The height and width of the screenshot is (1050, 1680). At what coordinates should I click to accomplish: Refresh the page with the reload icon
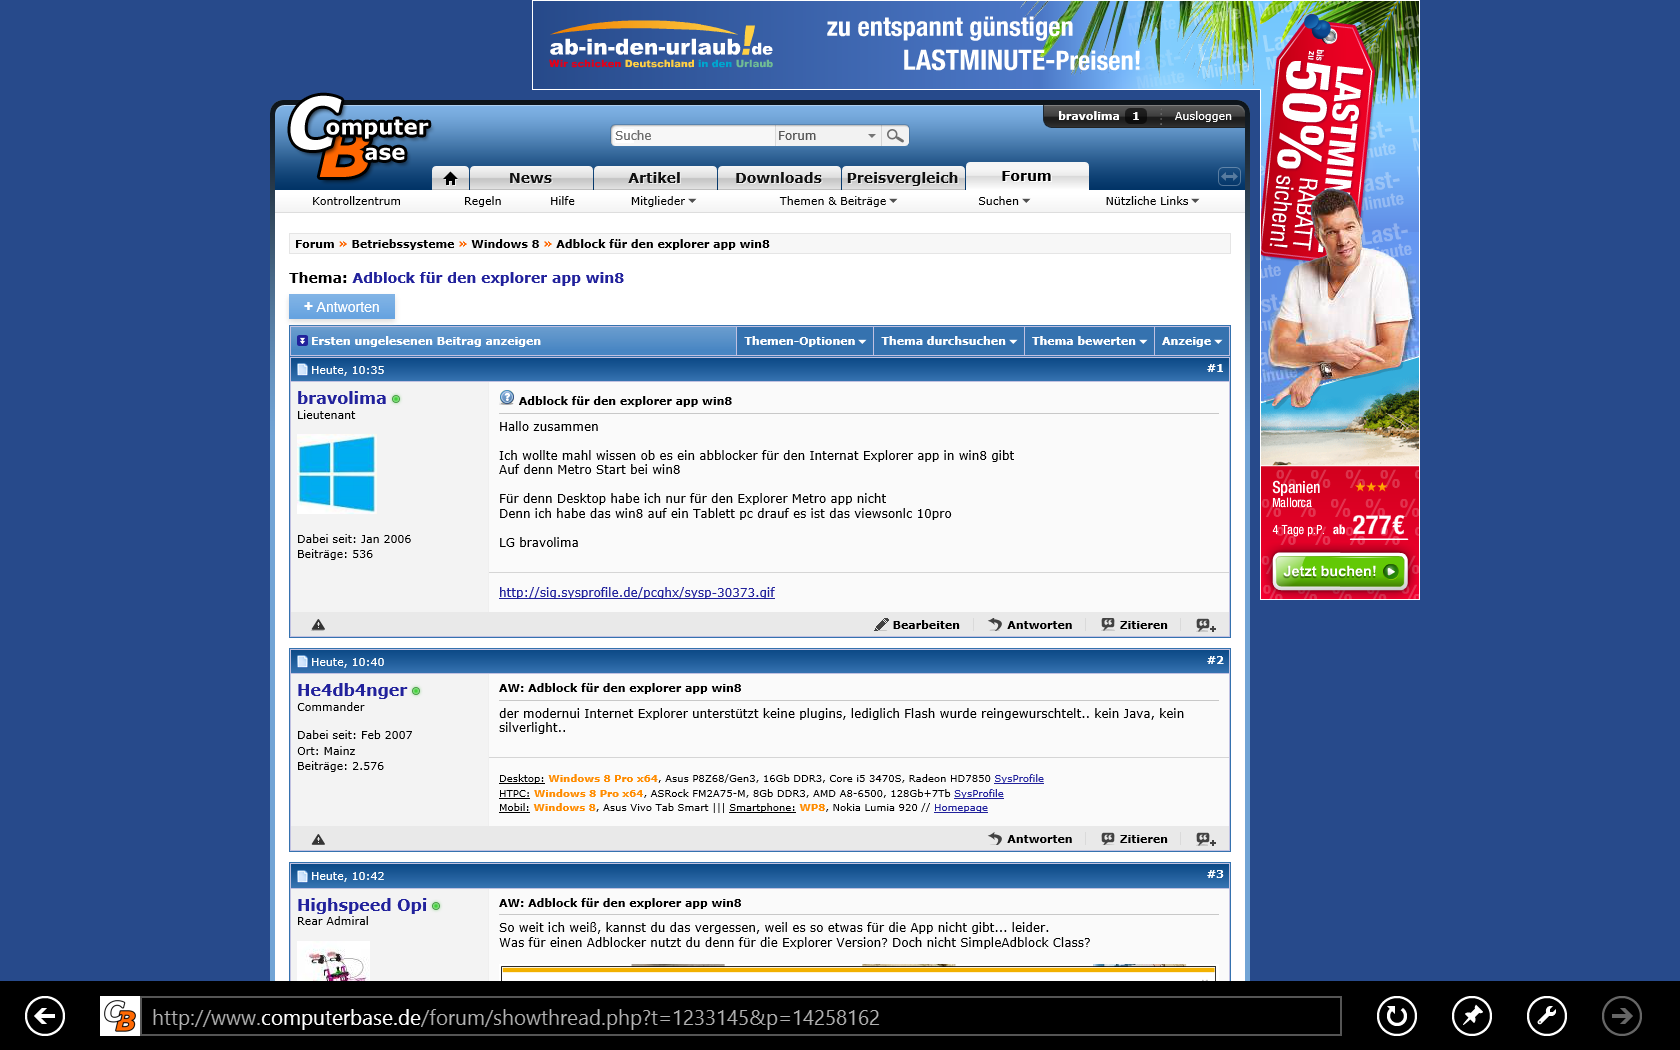click(1397, 1017)
